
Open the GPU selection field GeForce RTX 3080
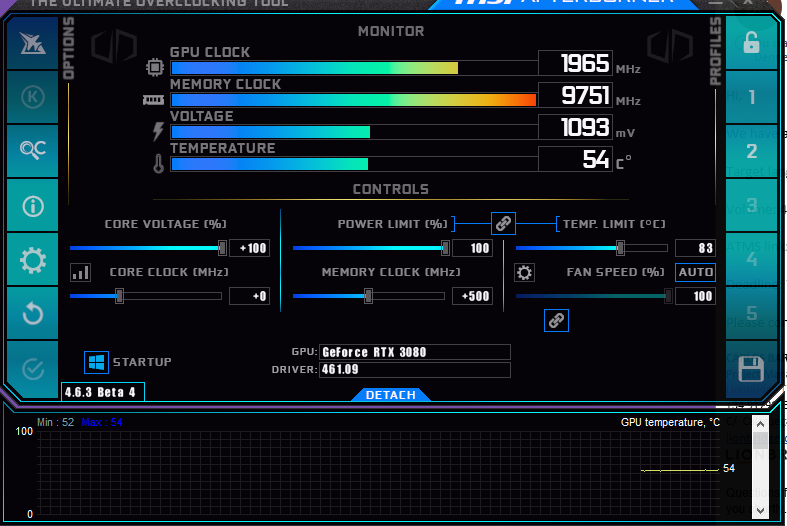coord(415,352)
